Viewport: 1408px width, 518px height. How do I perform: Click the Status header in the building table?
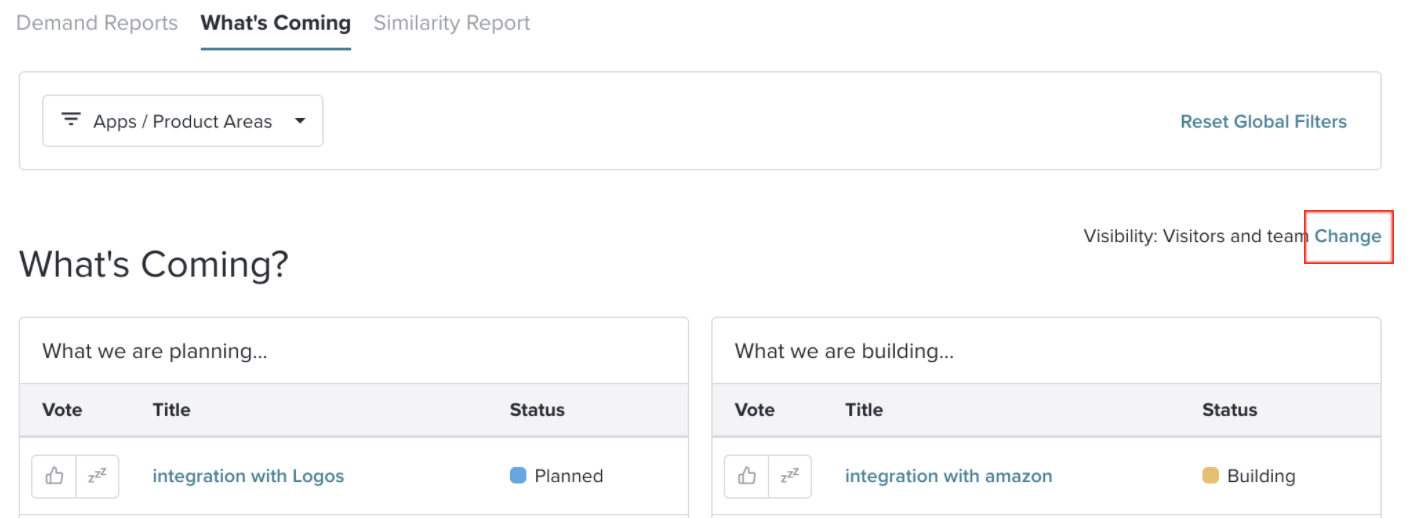tap(1230, 410)
